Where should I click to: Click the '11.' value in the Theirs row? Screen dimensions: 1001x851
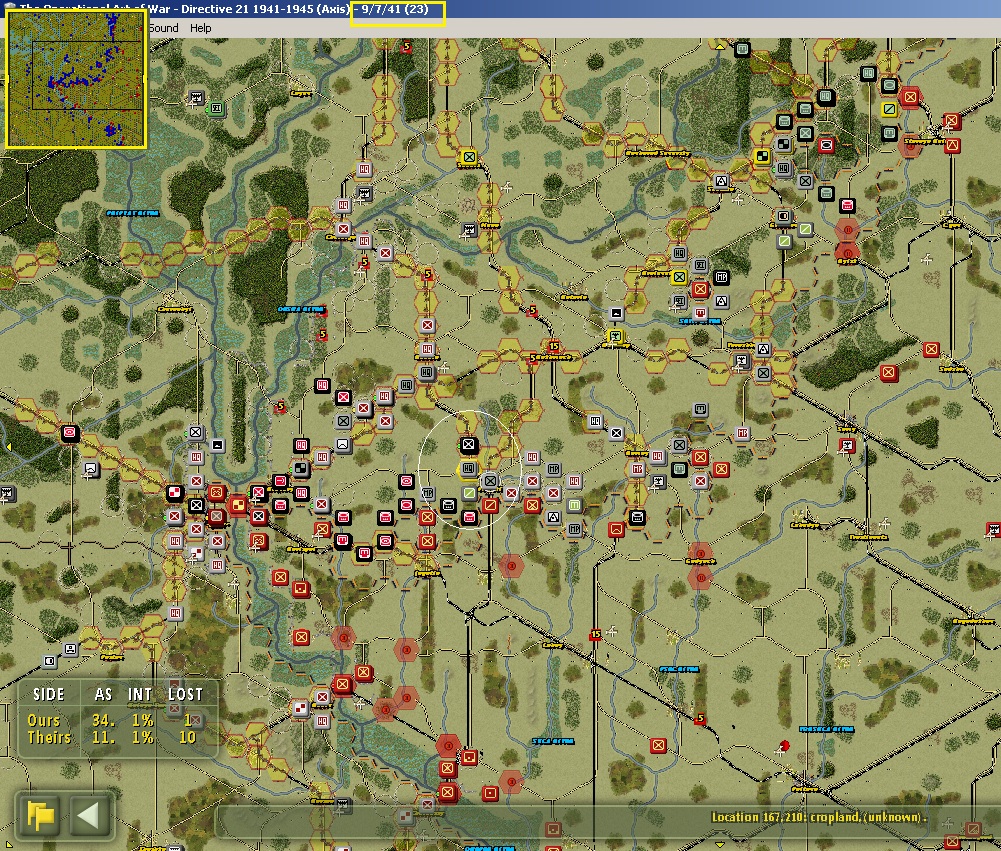point(103,737)
